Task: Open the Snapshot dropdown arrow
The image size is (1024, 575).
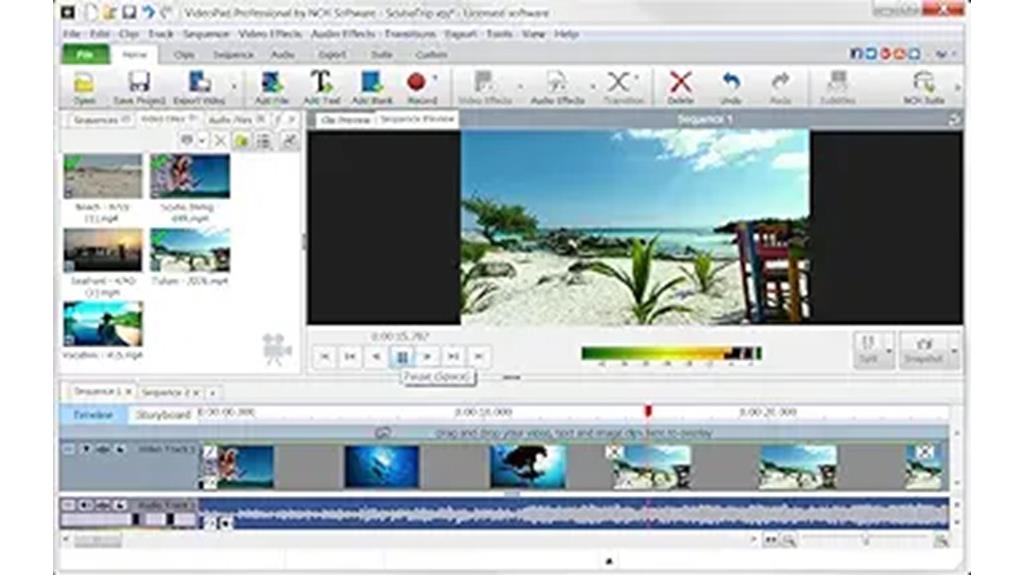Action: point(953,351)
